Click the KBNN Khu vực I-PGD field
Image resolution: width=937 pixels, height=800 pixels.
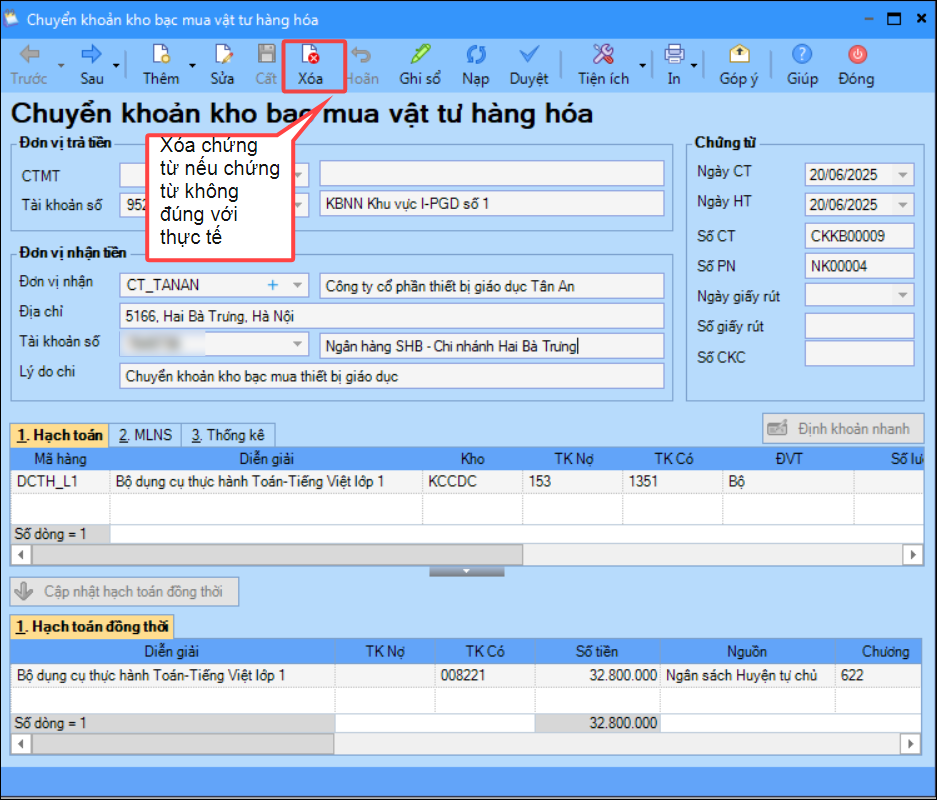pyautogui.click(x=491, y=204)
